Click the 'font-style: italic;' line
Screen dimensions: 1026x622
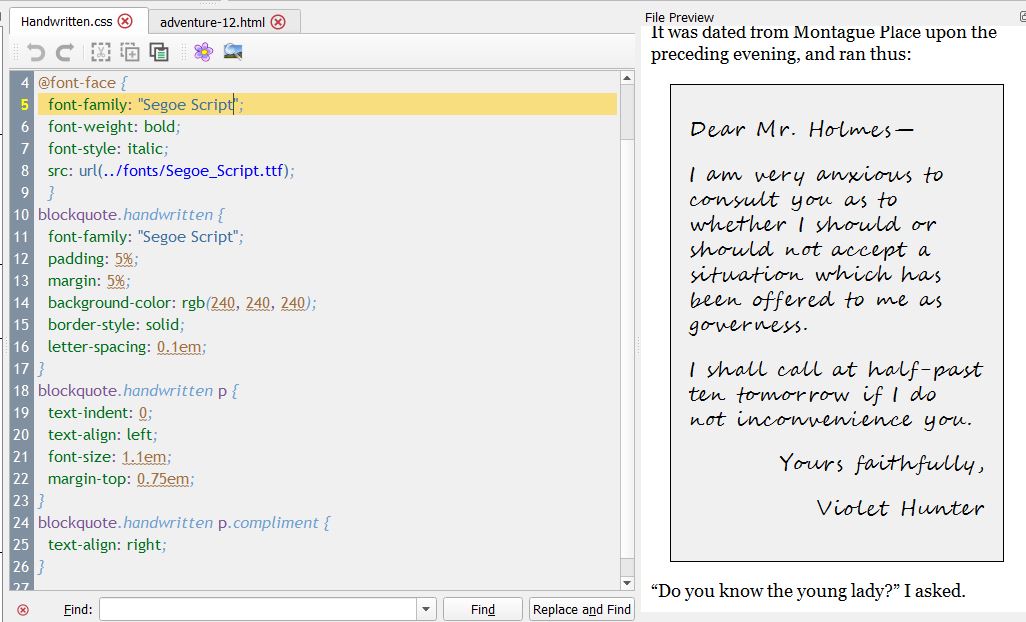108,148
